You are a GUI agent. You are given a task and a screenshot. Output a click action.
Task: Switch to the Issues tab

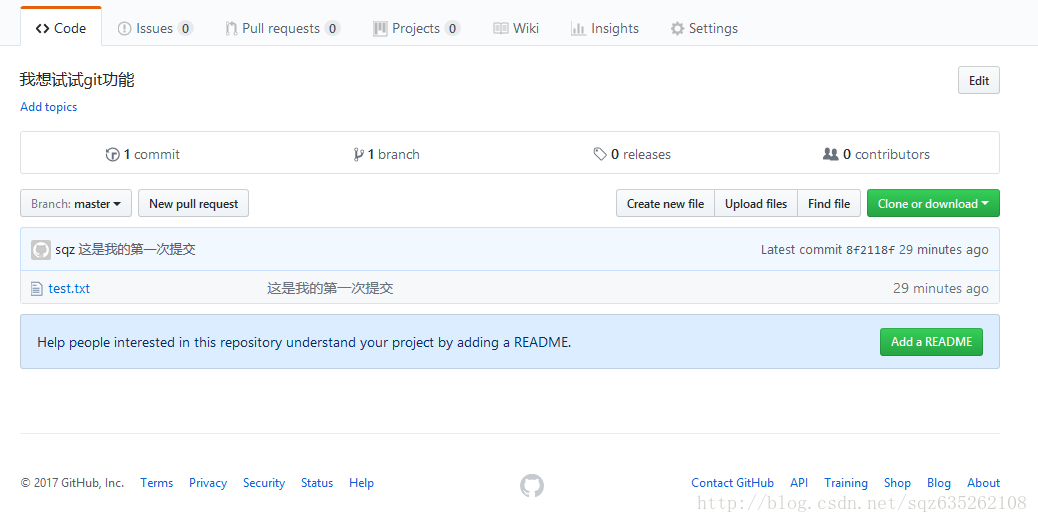(x=154, y=29)
